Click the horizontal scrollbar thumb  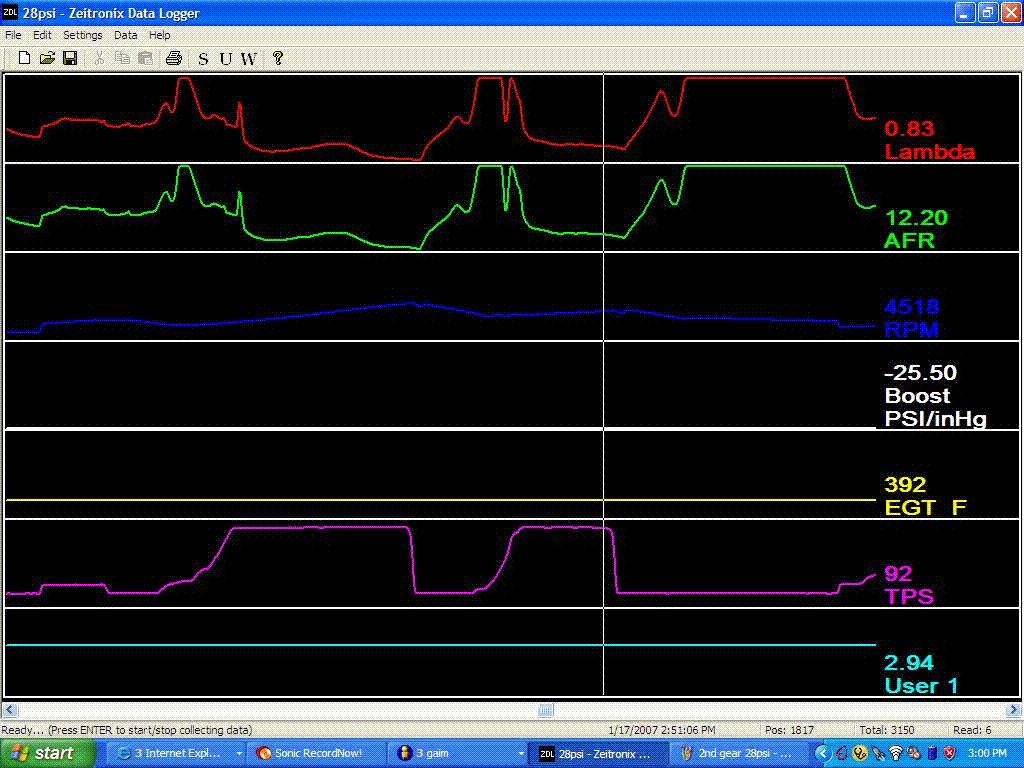[x=546, y=709]
